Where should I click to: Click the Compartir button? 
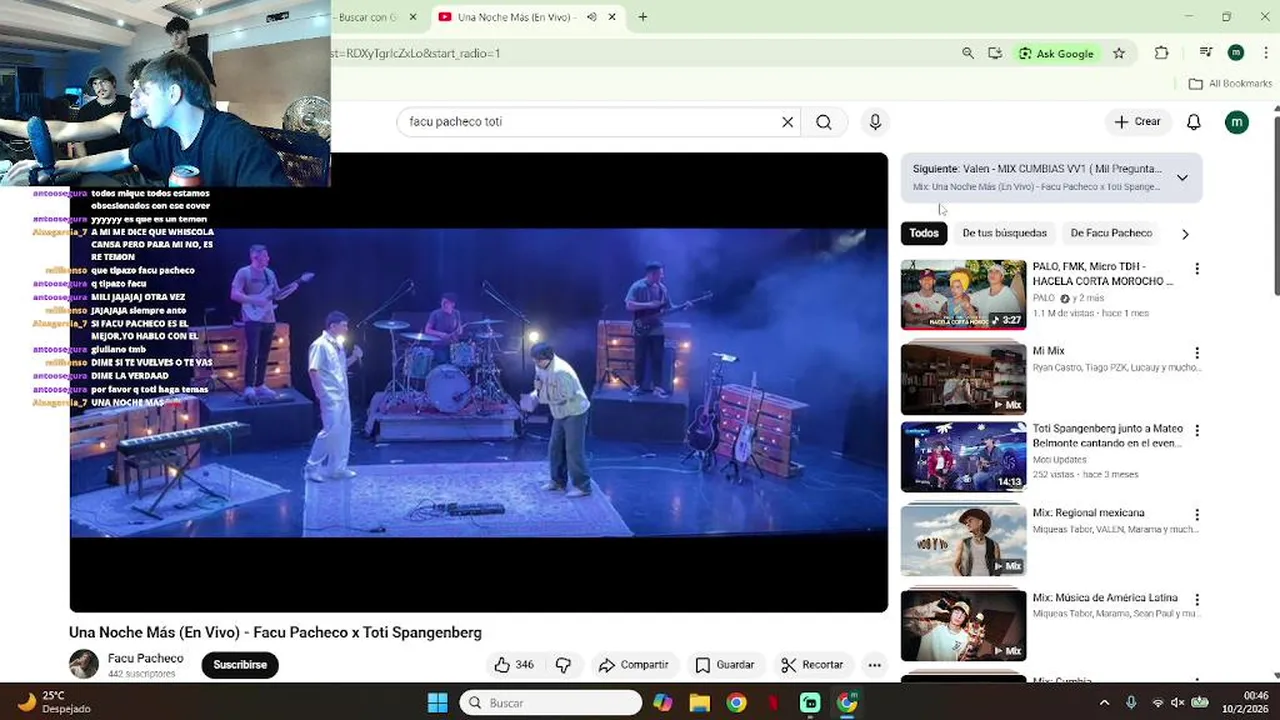633,665
